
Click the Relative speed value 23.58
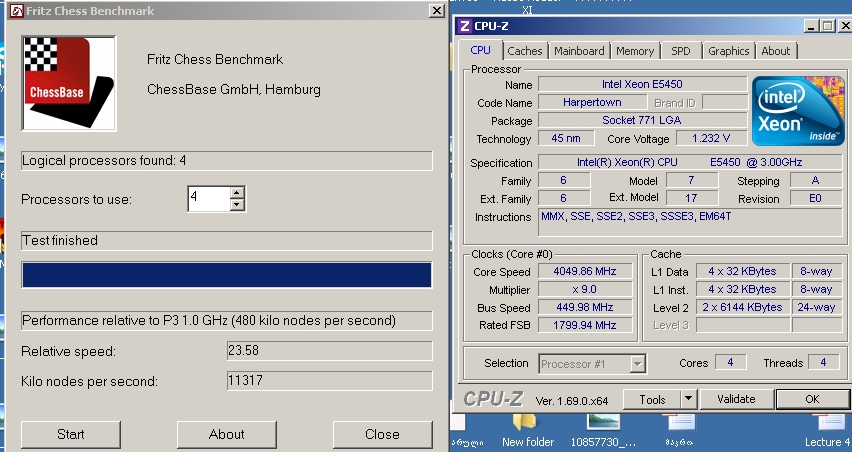329,351
